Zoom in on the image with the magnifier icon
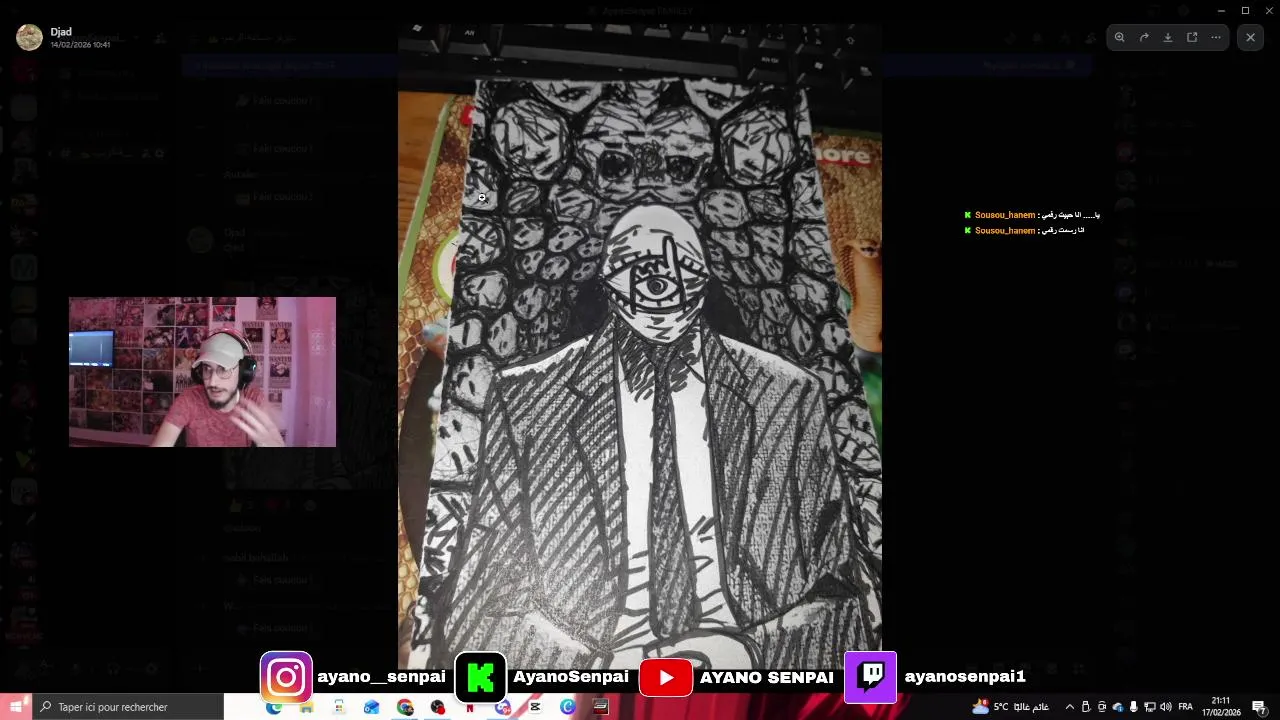Viewport: 1280px width, 720px height. pyautogui.click(x=1120, y=37)
